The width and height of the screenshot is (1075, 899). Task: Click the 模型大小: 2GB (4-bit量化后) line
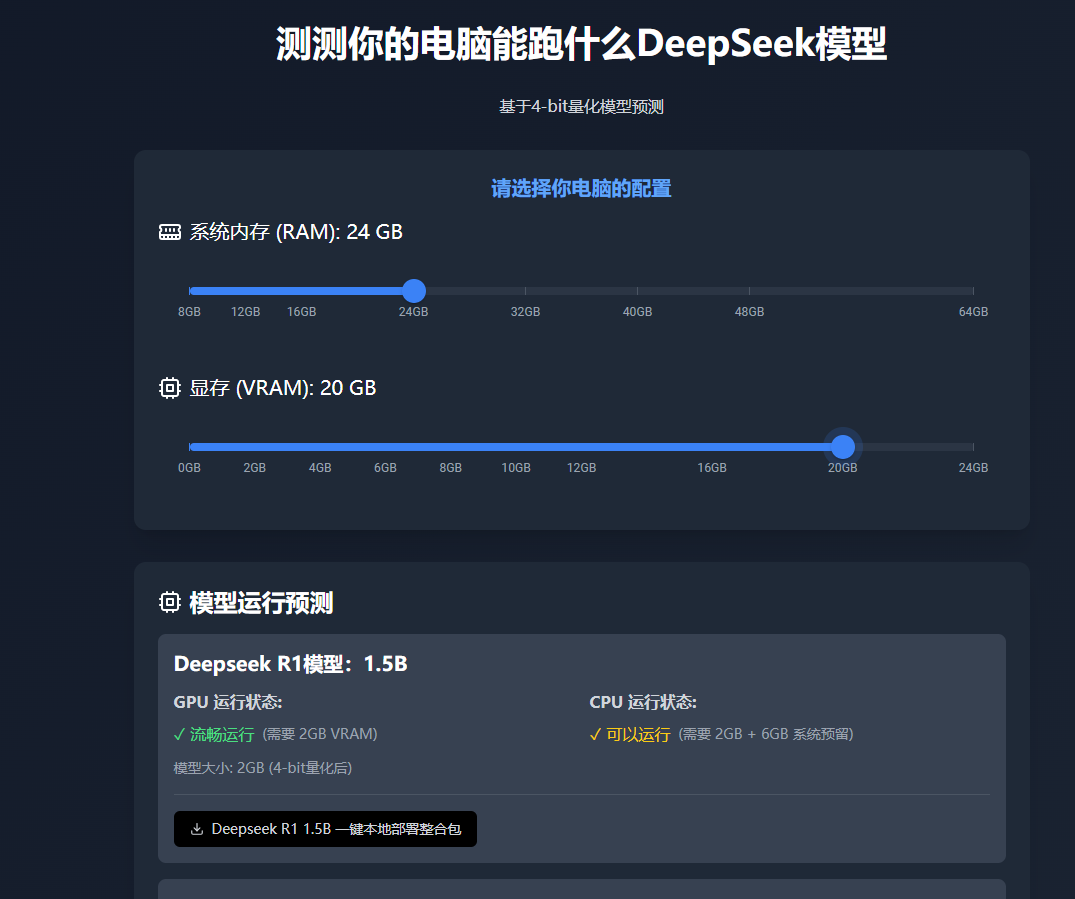click(263, 768)
